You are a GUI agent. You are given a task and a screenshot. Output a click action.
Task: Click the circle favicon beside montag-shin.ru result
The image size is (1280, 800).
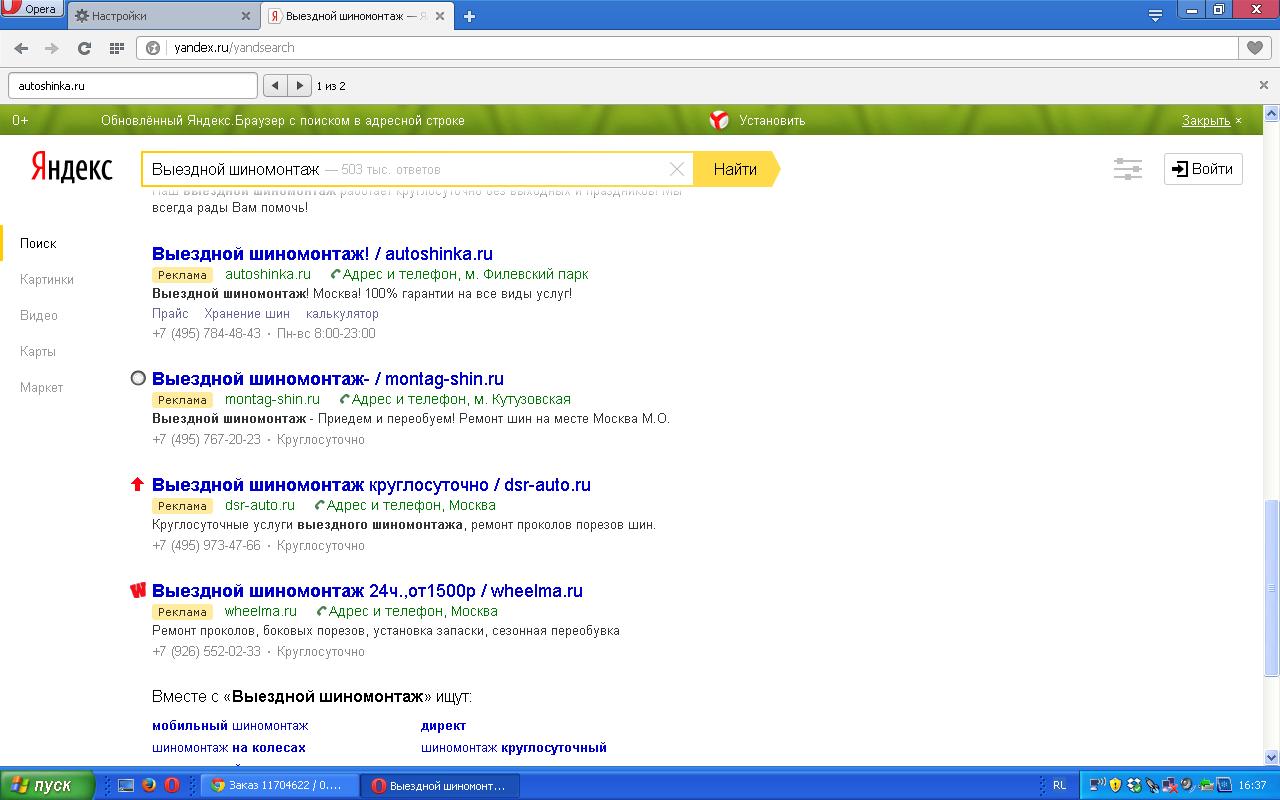pyautogui.click(x=138, y=378)
